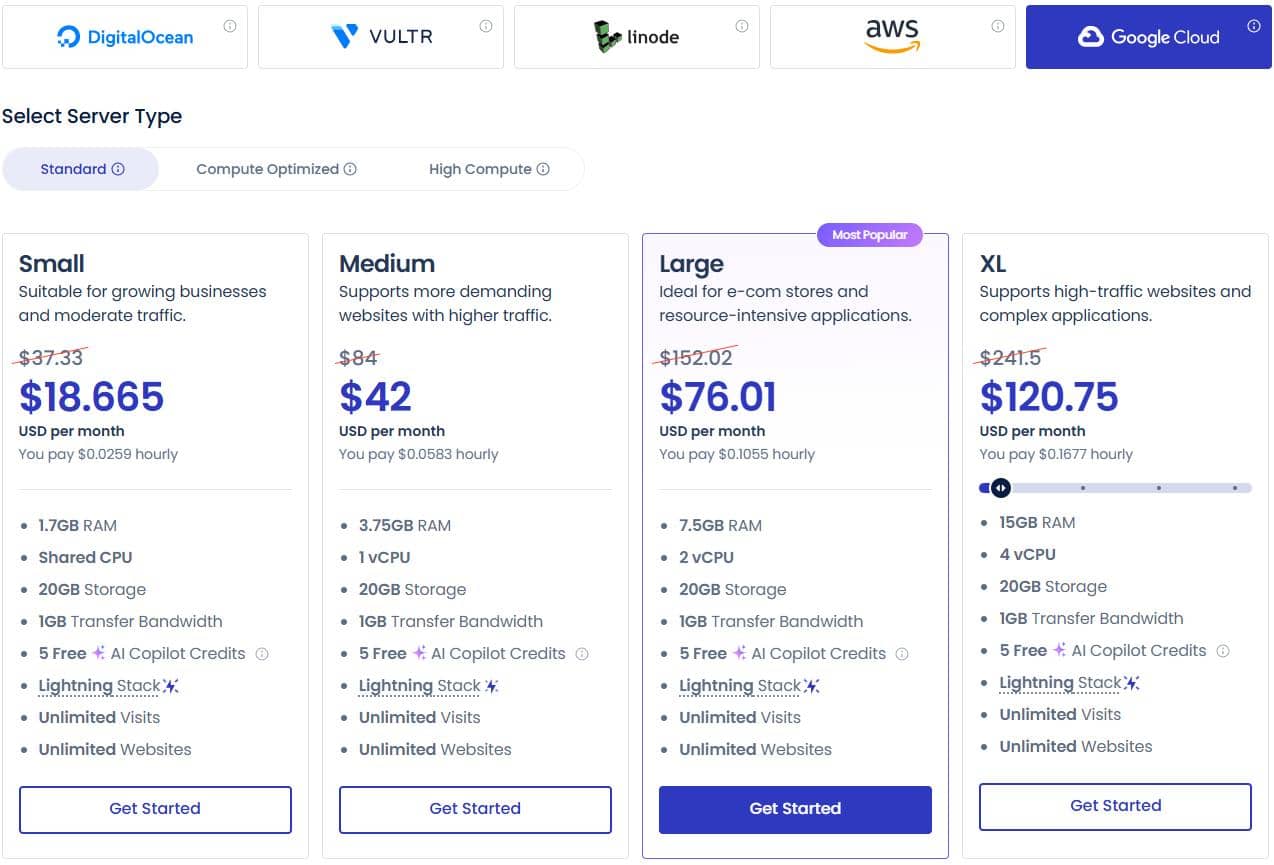Select the DigitalOcean provider option
The image size is (1274, 865).
(x=125, y=38)
